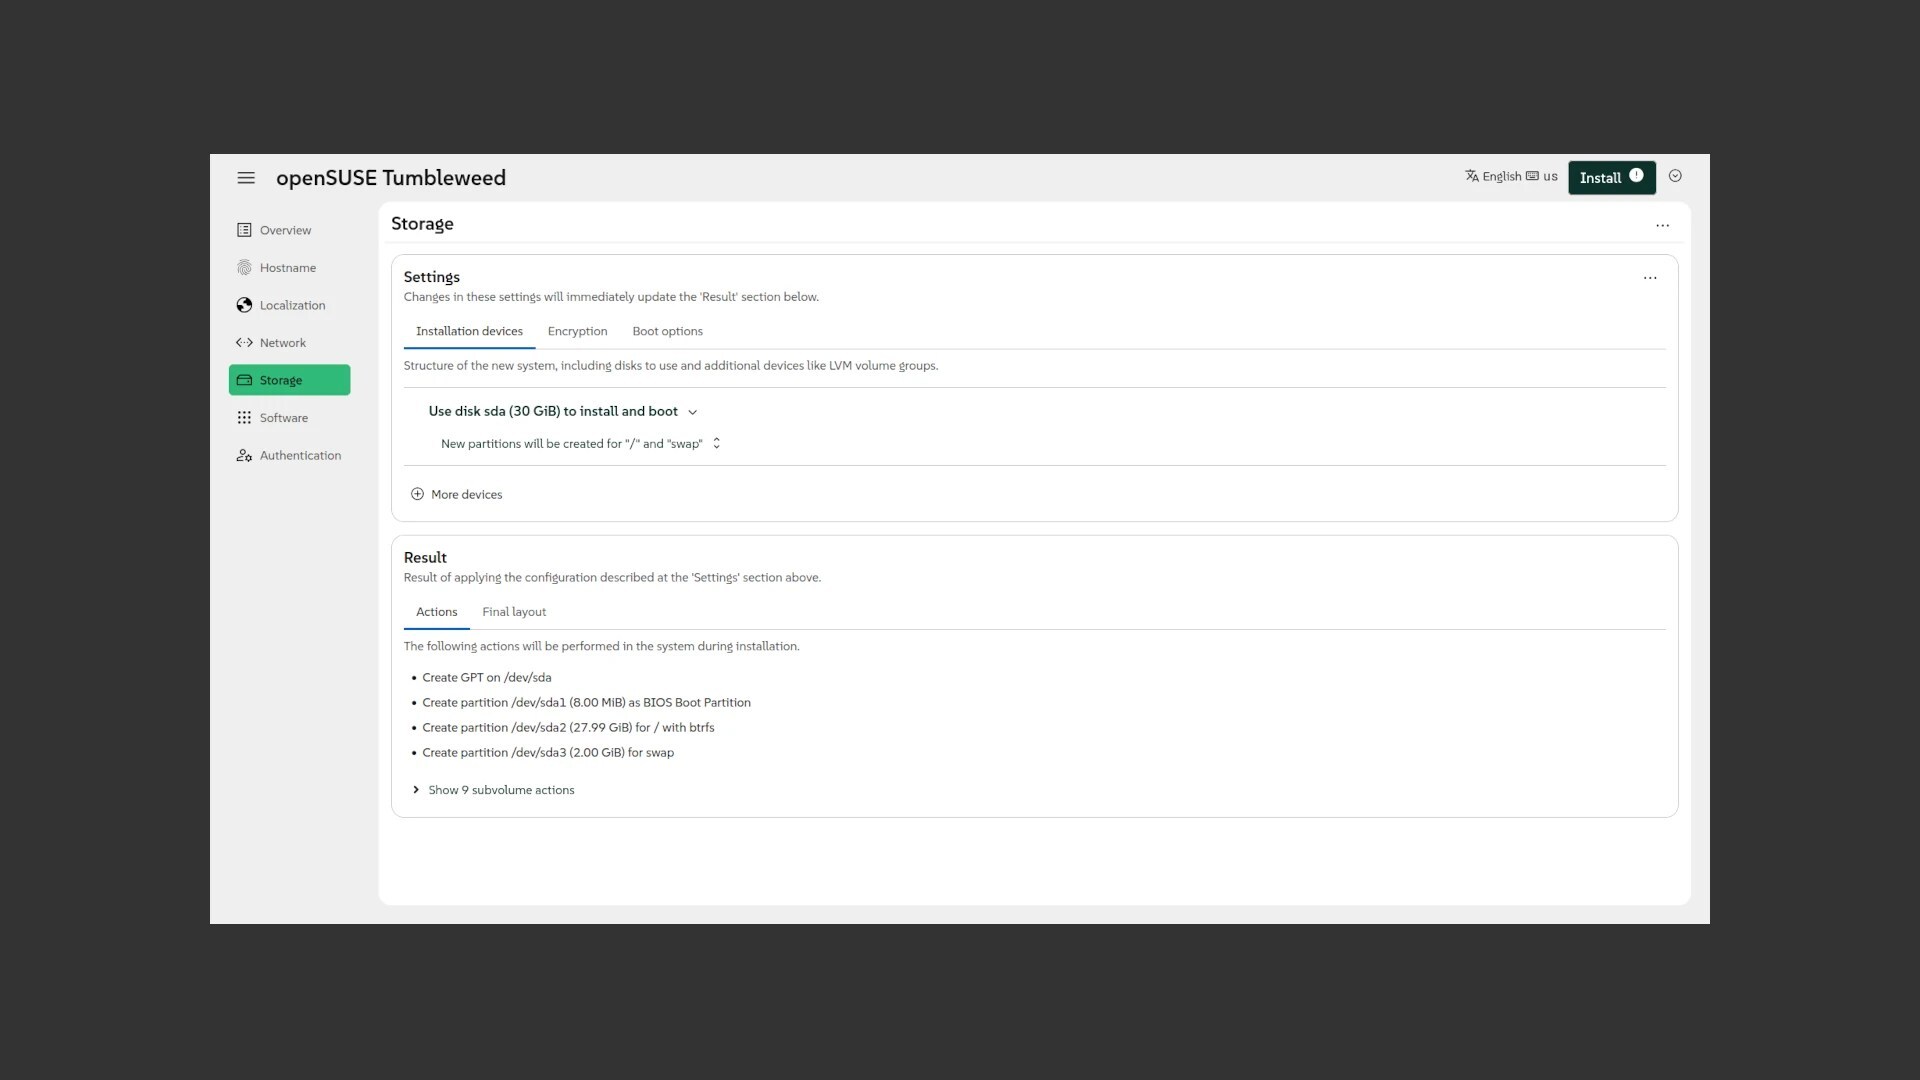This screenshot has width=1920, height=1080.
Task: Click the Hostname fingerprint icon
Action: point(244,268)
